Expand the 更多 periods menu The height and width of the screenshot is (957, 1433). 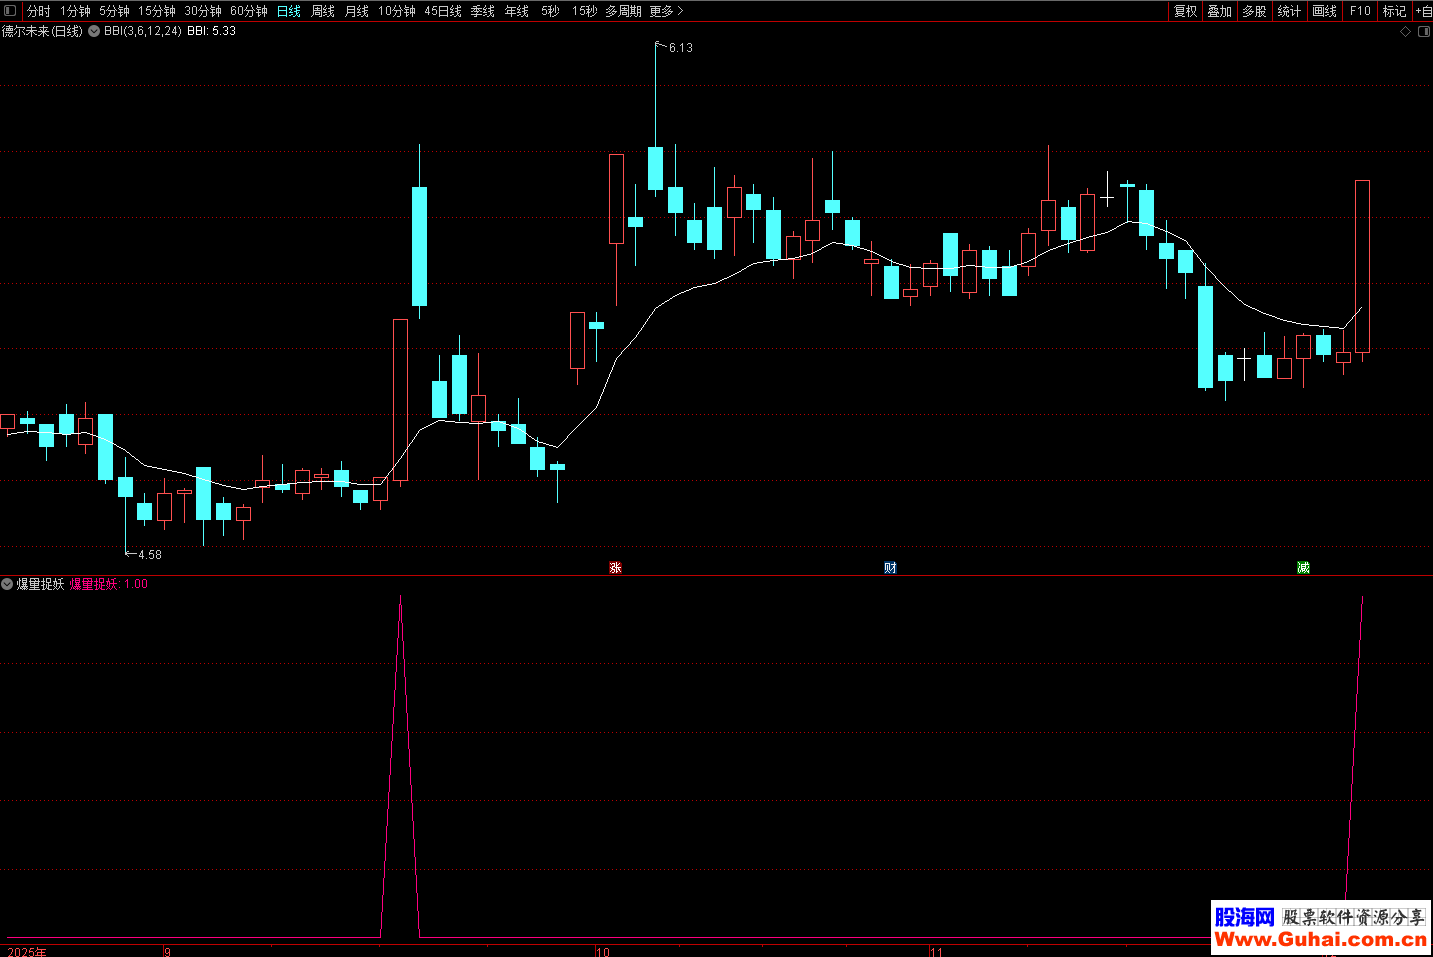pos(666,11)
